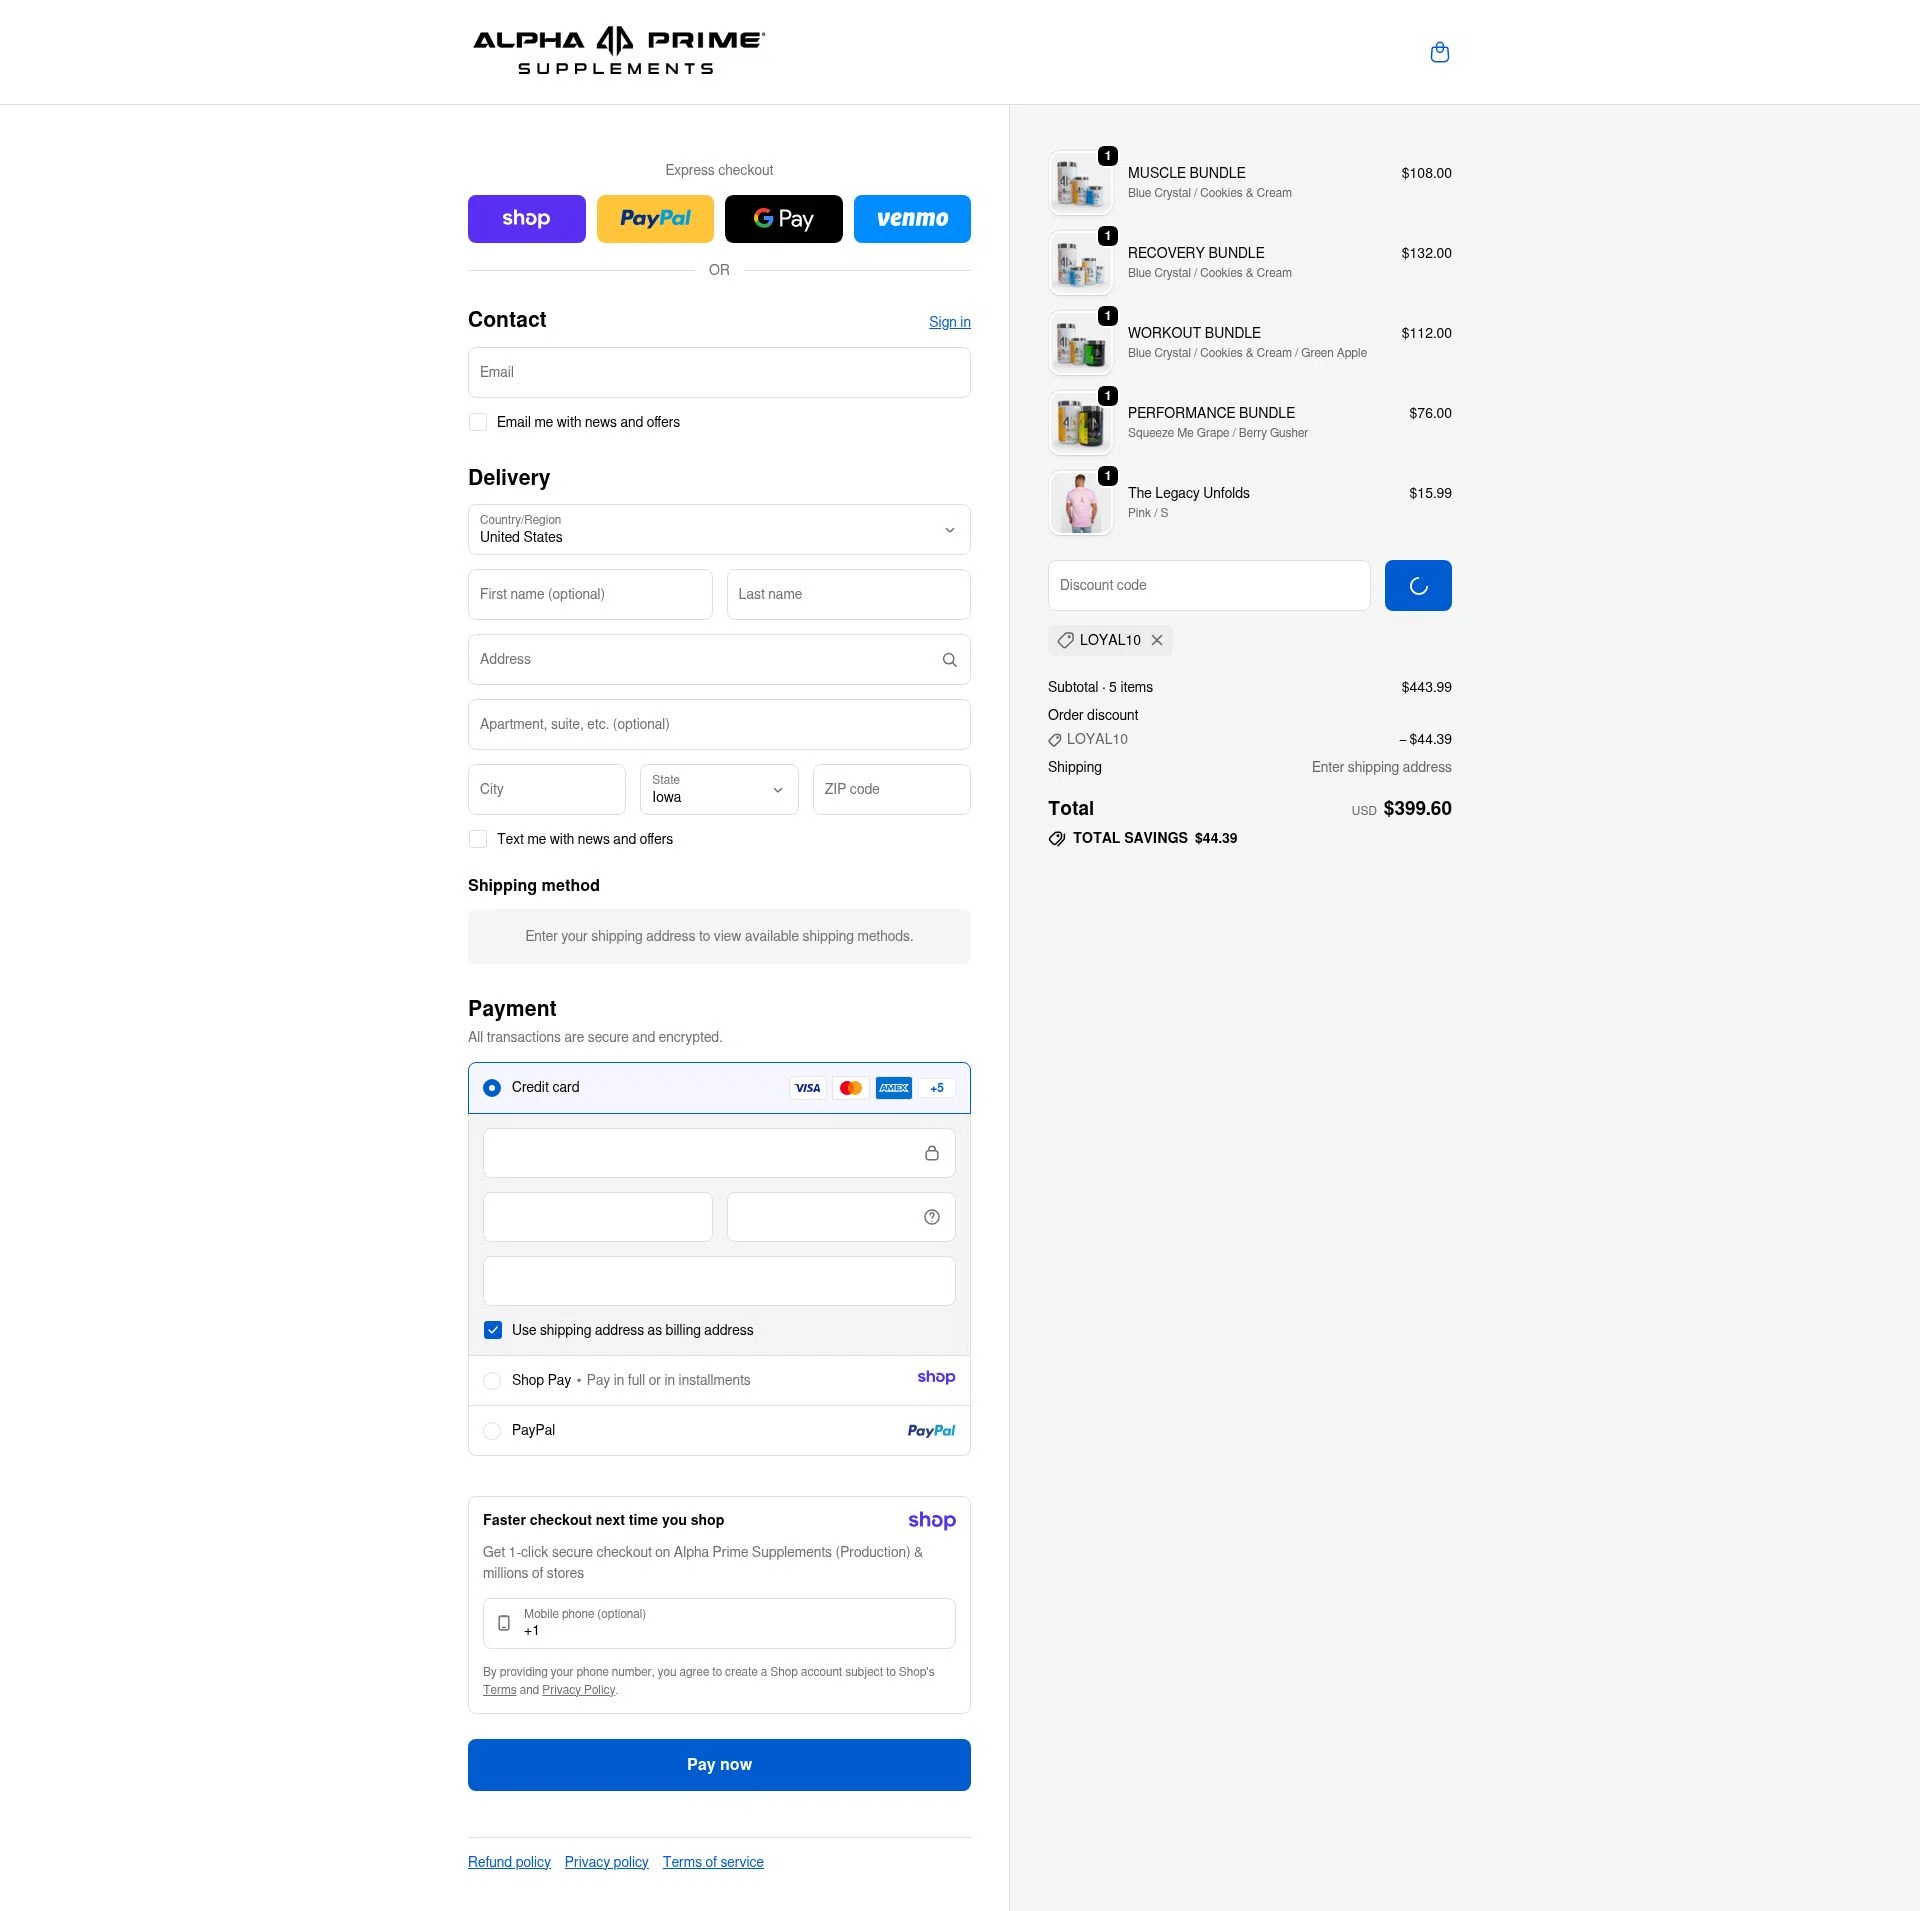Image resolution: width=1920 pixels, height=1911 pixels.
Task: Enable Text me with news and offers
Action: click(478, 839)
